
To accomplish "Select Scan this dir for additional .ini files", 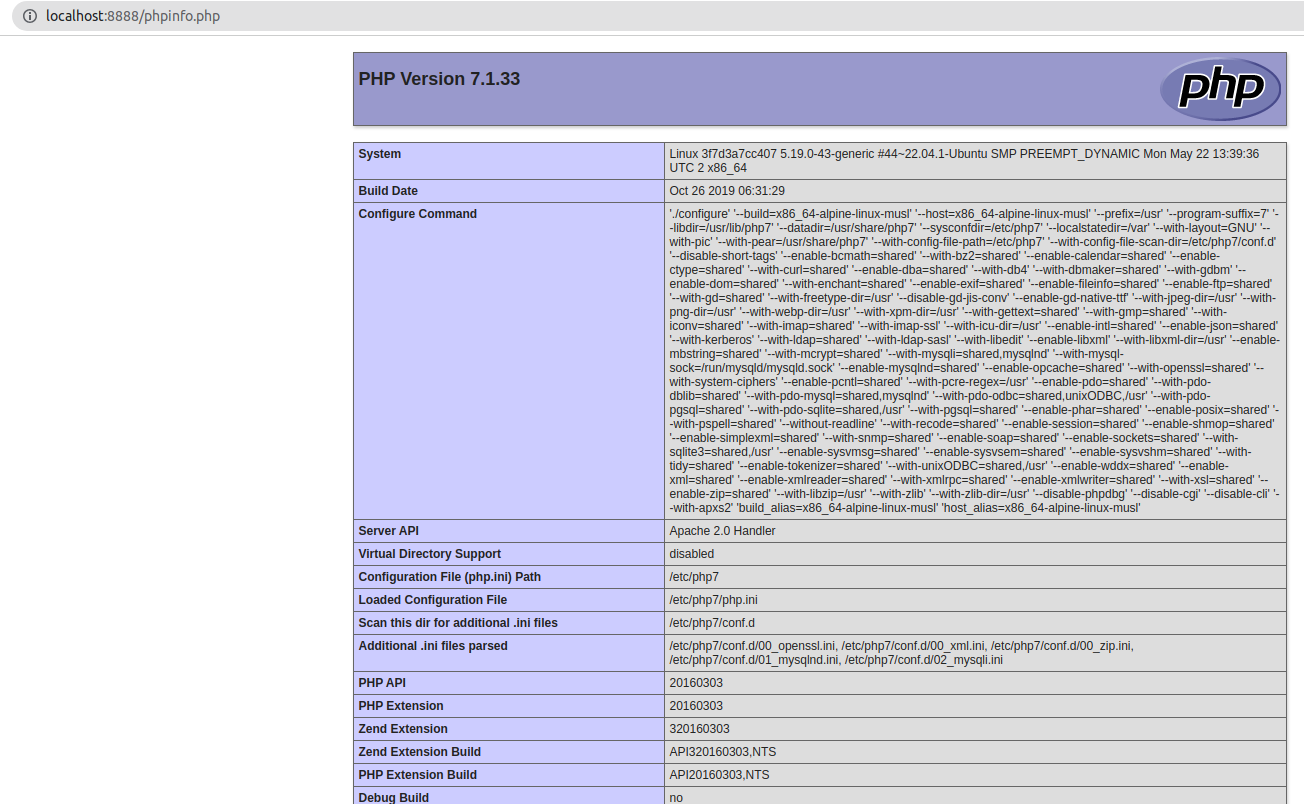I will point(458,623).
